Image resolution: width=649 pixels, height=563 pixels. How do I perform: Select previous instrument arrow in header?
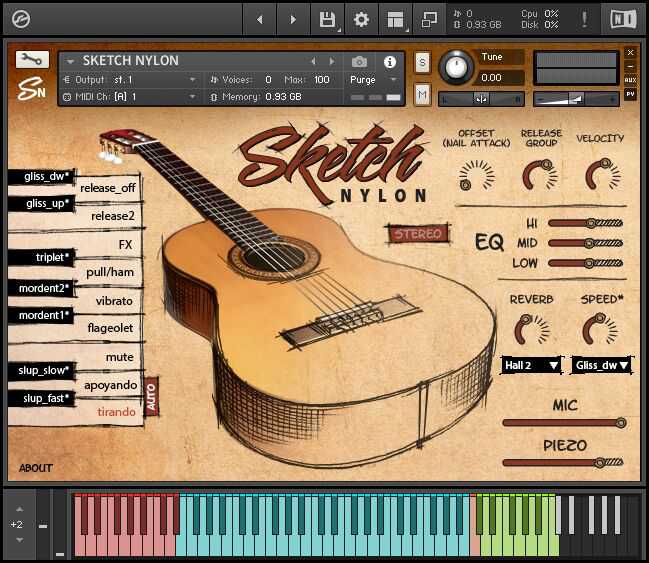[x=313, y=62]
